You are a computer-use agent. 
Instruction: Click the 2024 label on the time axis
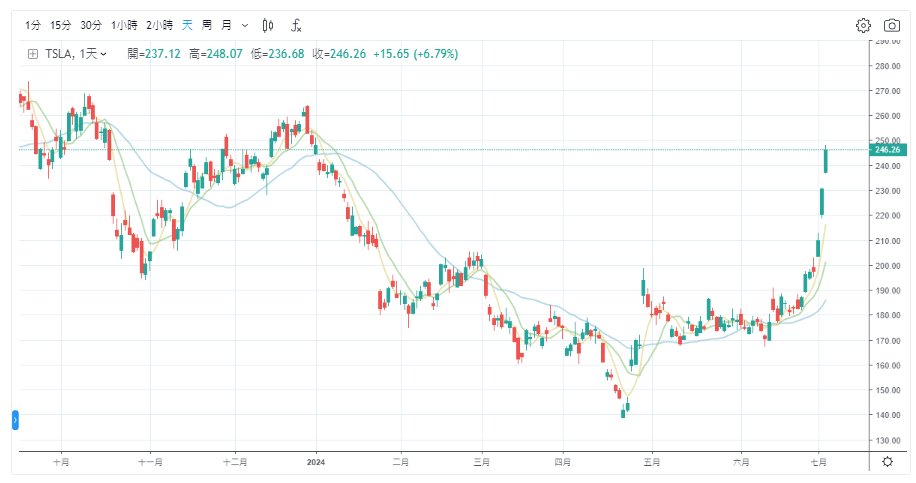pyautogui.click(x=316, y=462)
